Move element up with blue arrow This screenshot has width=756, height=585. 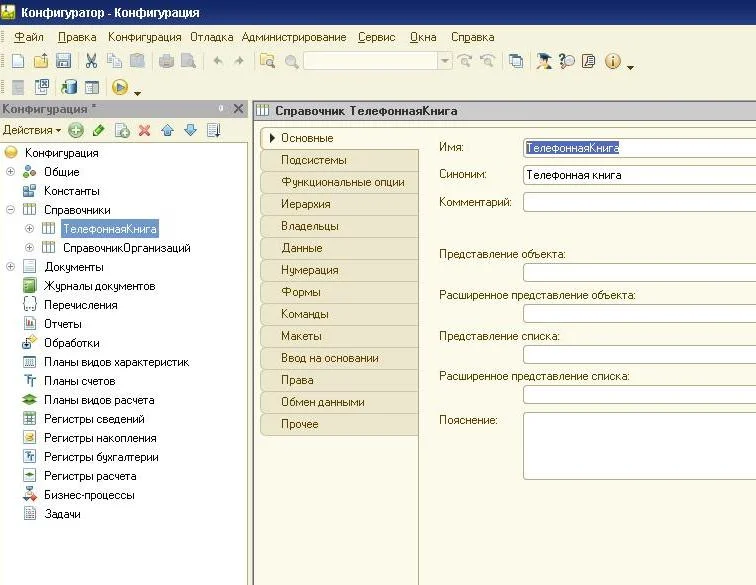pyautogui.click(x=167, y=130)
